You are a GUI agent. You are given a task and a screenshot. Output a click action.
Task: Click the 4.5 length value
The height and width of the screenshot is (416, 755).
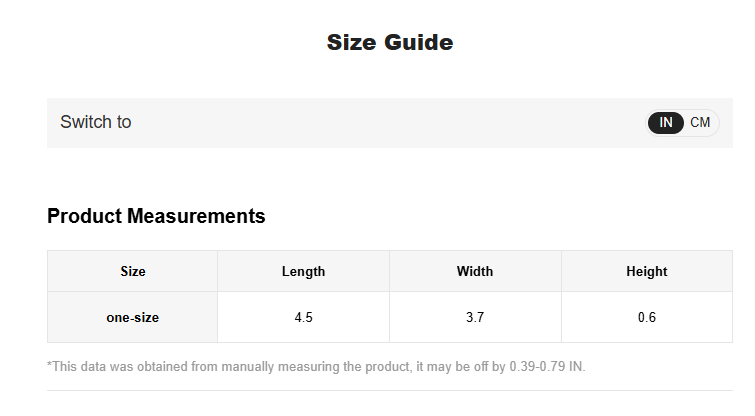(303, 318)
